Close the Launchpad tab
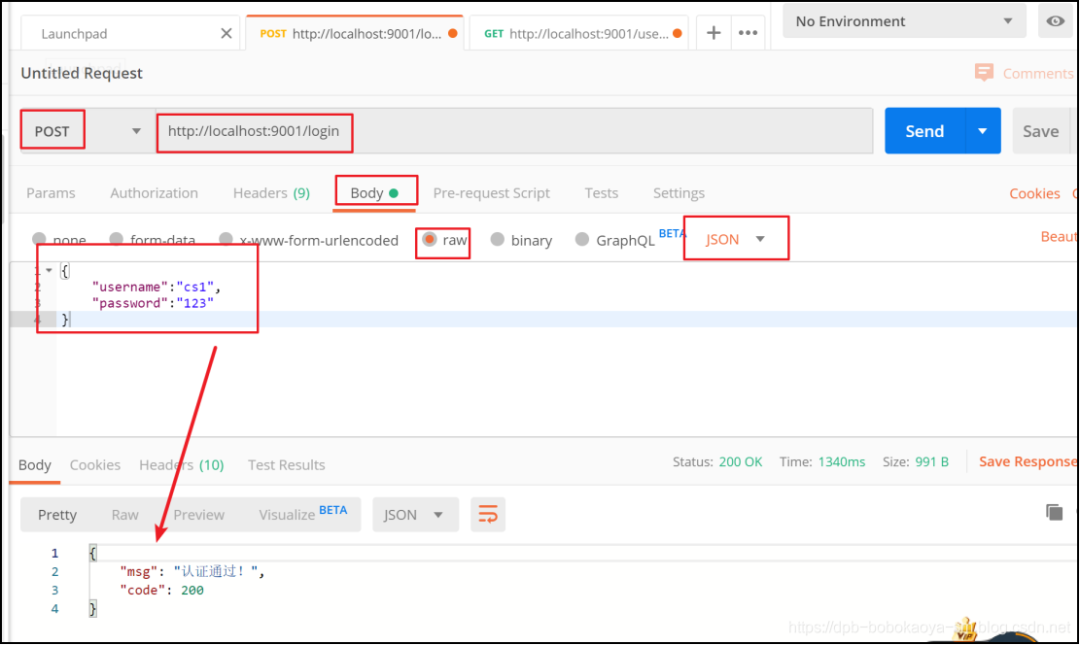 [226, 31]
